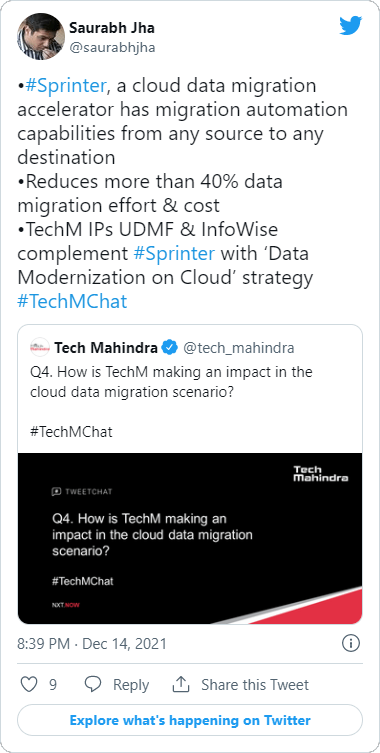Click Explore what's happening on Twitter
The height and width of the screenshot is (753, 380).
pos(190,720)
